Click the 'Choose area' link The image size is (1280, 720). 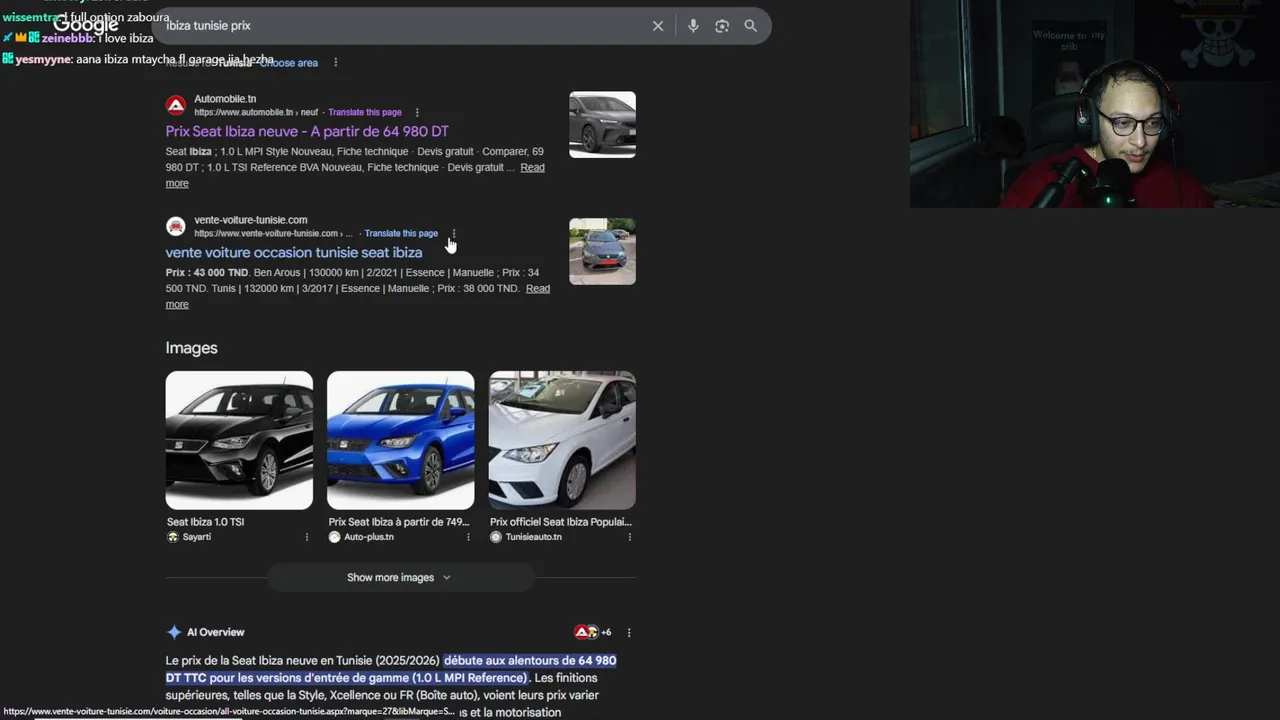point(289,63)
